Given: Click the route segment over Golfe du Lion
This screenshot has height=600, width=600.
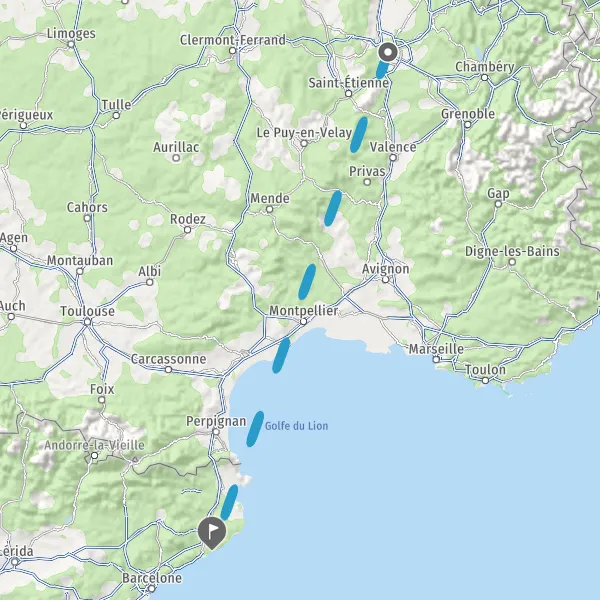Looking at the screenshot, I should pos(255,429).
